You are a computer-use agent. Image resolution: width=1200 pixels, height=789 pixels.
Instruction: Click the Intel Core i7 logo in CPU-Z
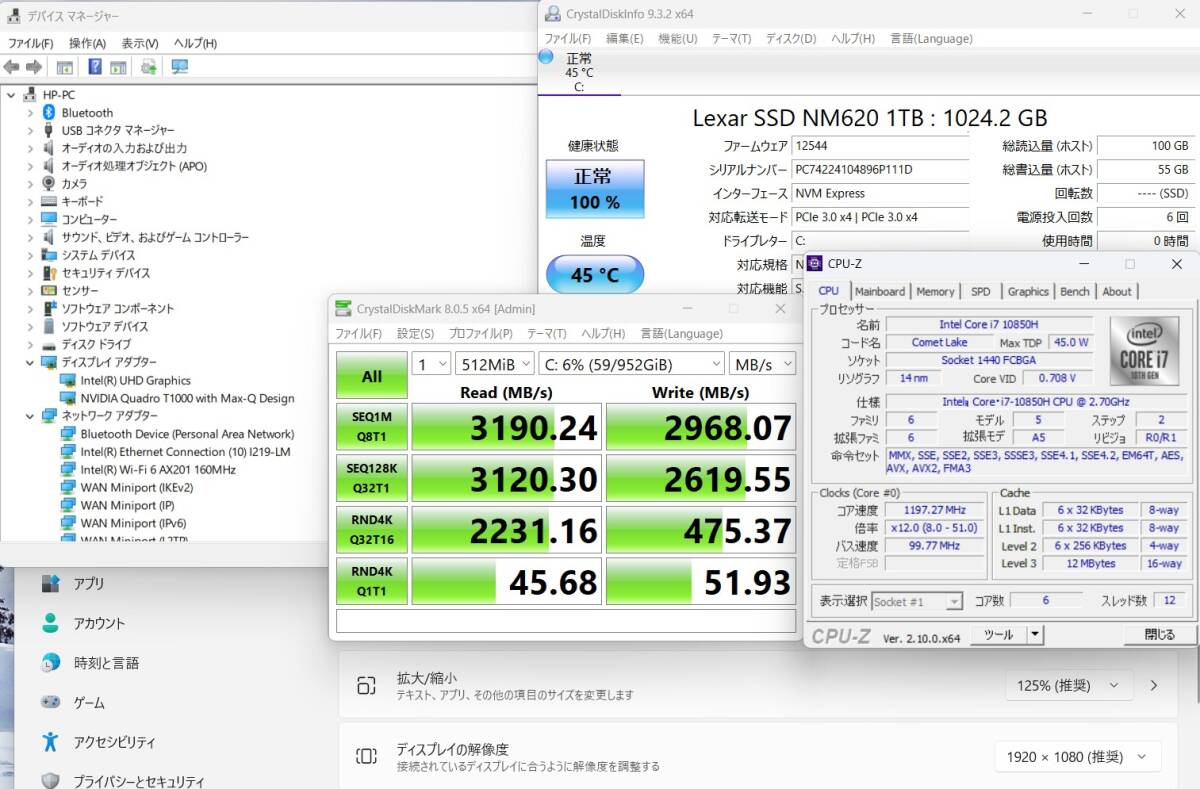click(1143, 352)
